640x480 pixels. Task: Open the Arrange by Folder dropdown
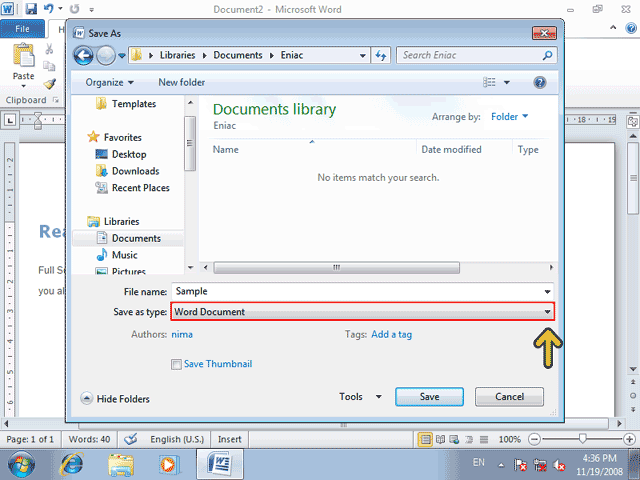(509, 117)
